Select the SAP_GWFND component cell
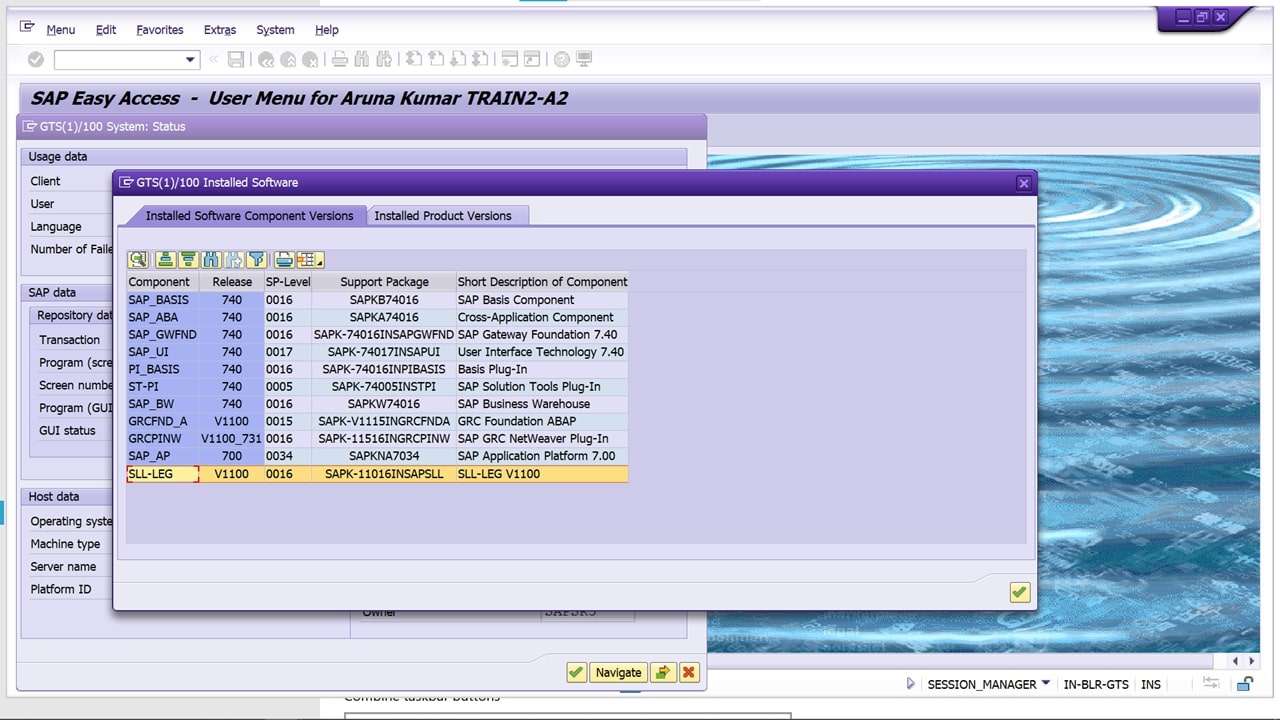1280x720 pixels. click(163, 335)
